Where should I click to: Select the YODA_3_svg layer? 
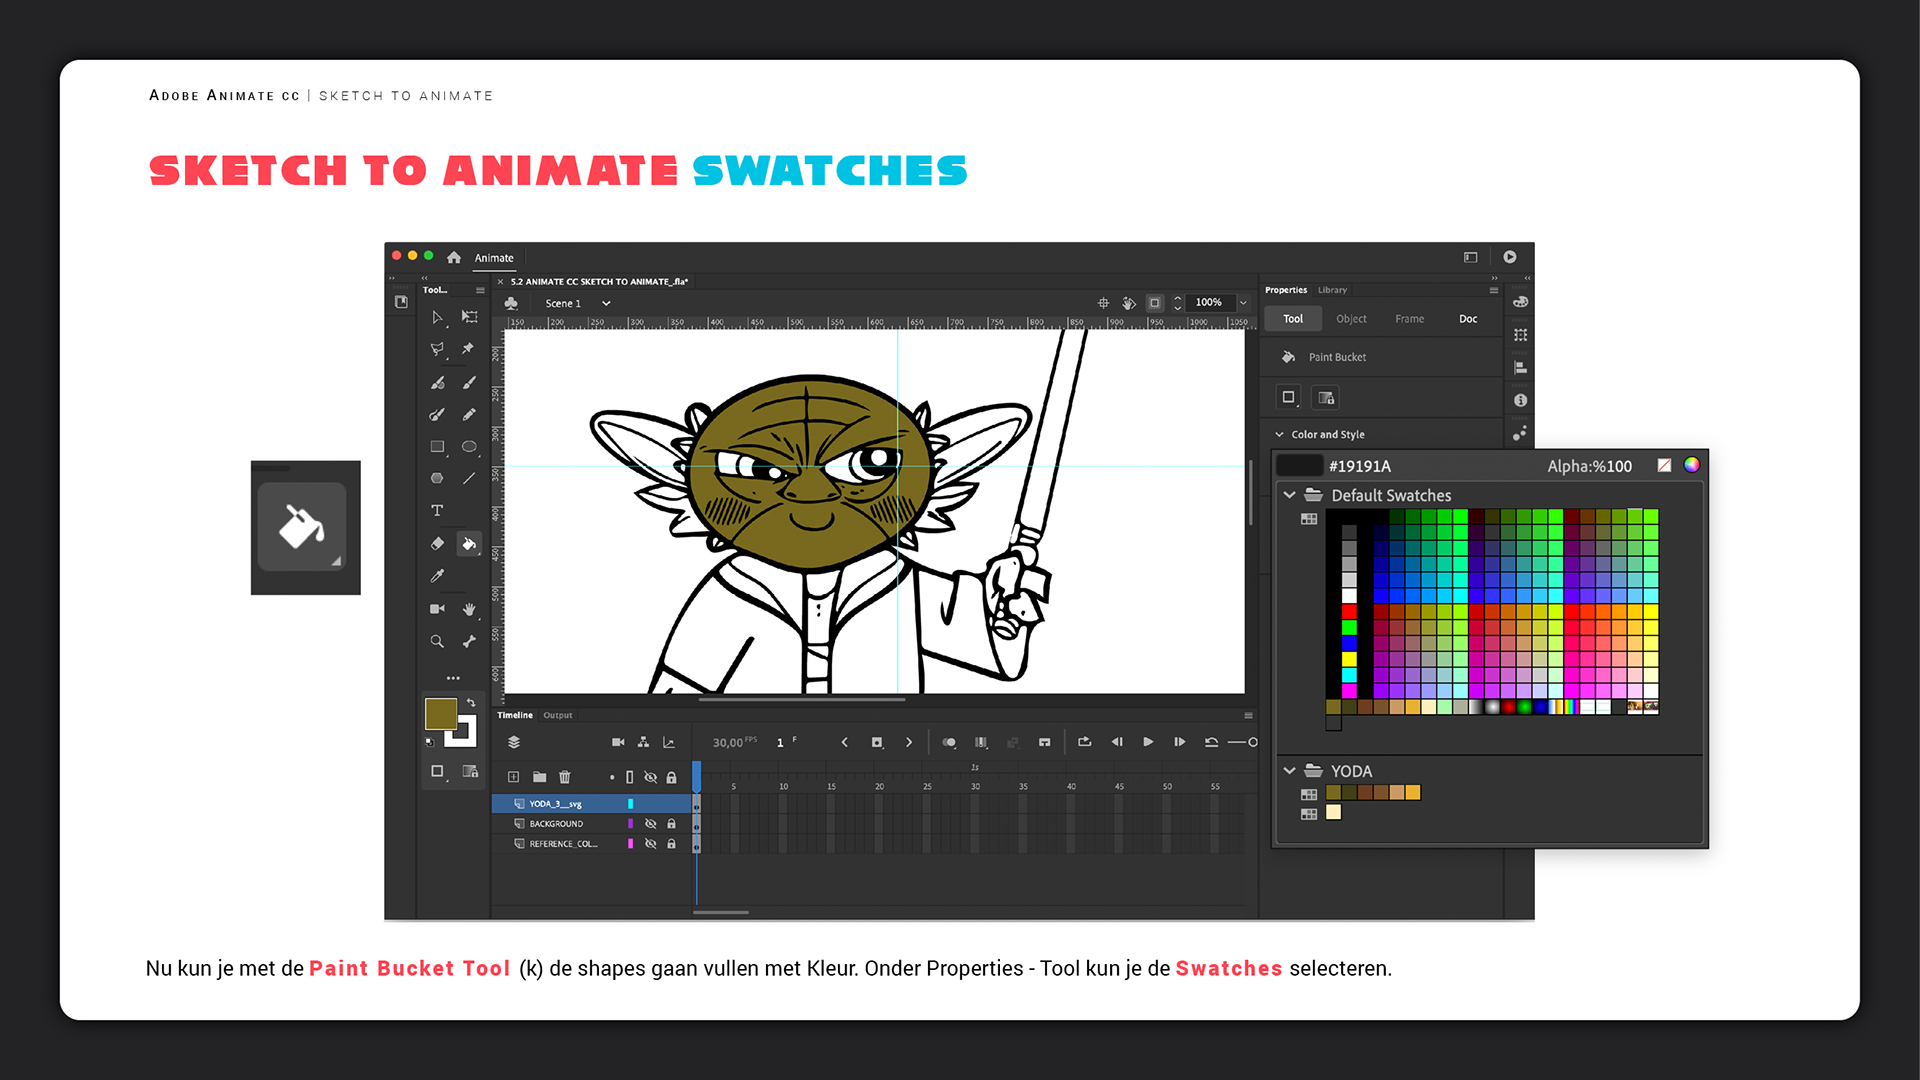[x=556, y=804]
